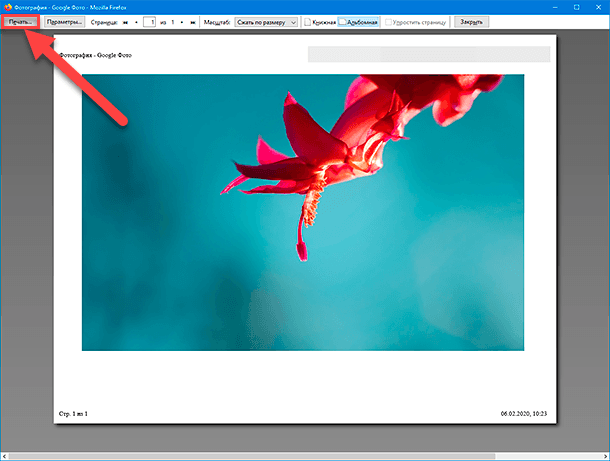Maximize the Firefox window
Screen dimensions: 610x461
point(578,6)
